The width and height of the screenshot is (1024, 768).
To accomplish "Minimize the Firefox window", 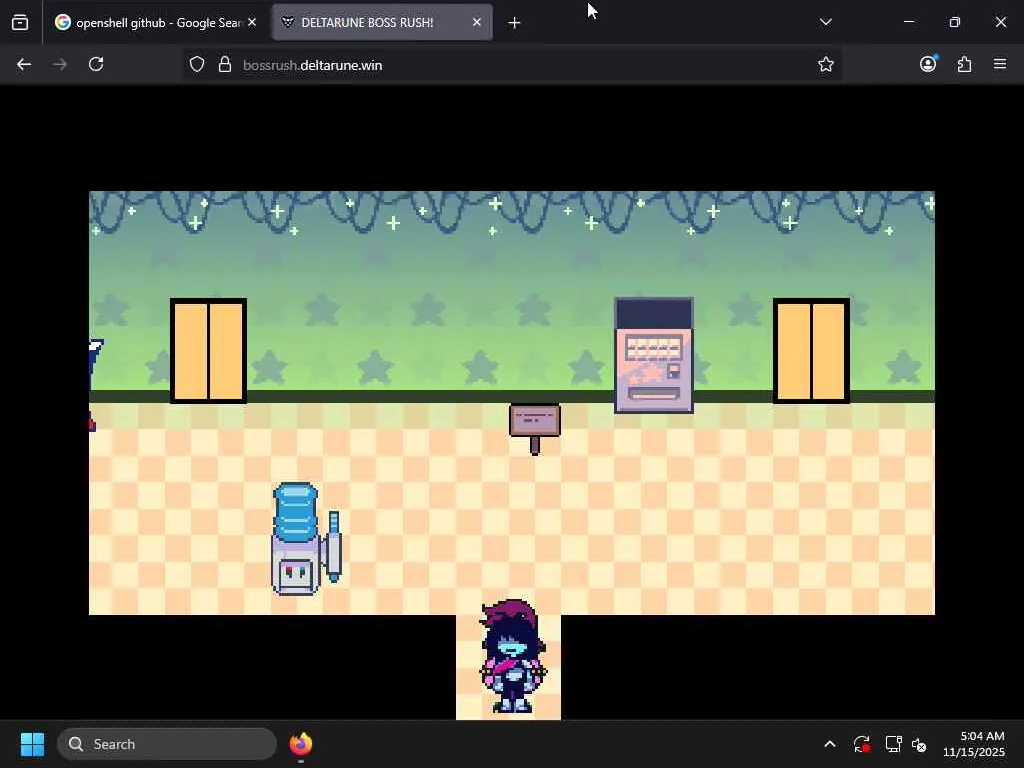I will [x=908, y=22].
